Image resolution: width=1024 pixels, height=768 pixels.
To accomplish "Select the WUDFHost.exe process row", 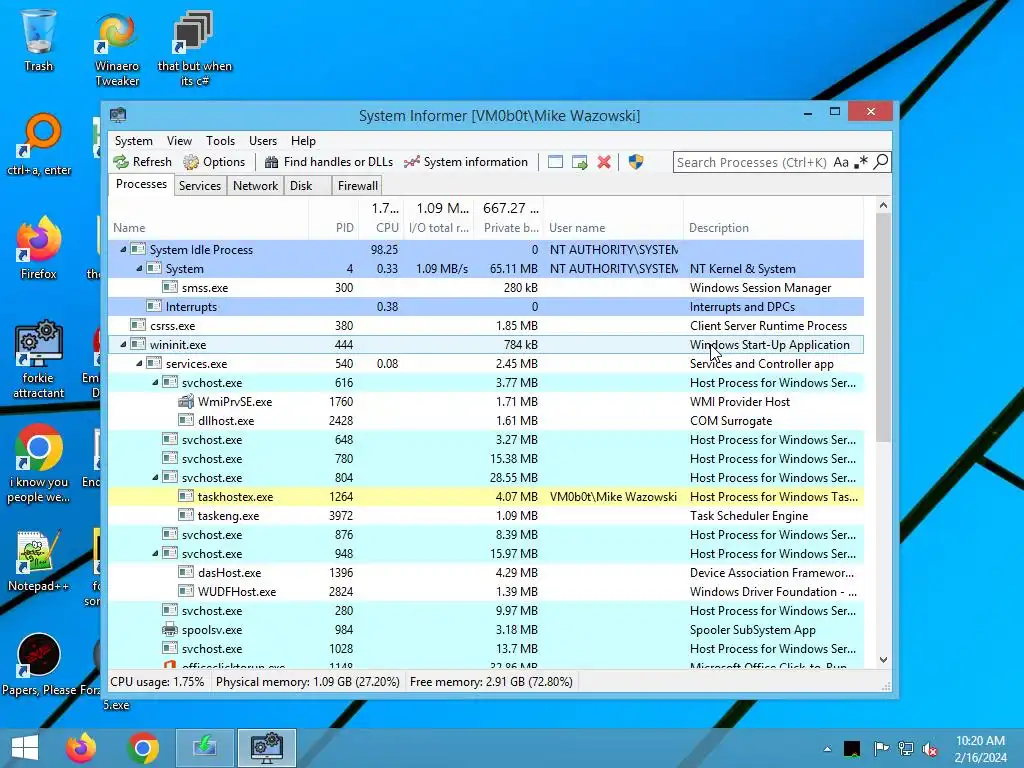I will [486, 591].
